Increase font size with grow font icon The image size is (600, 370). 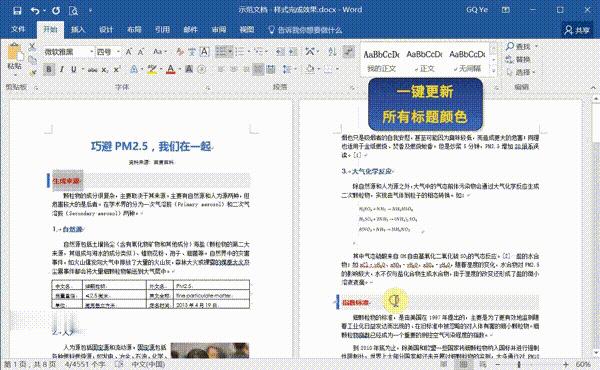(129, 52)
